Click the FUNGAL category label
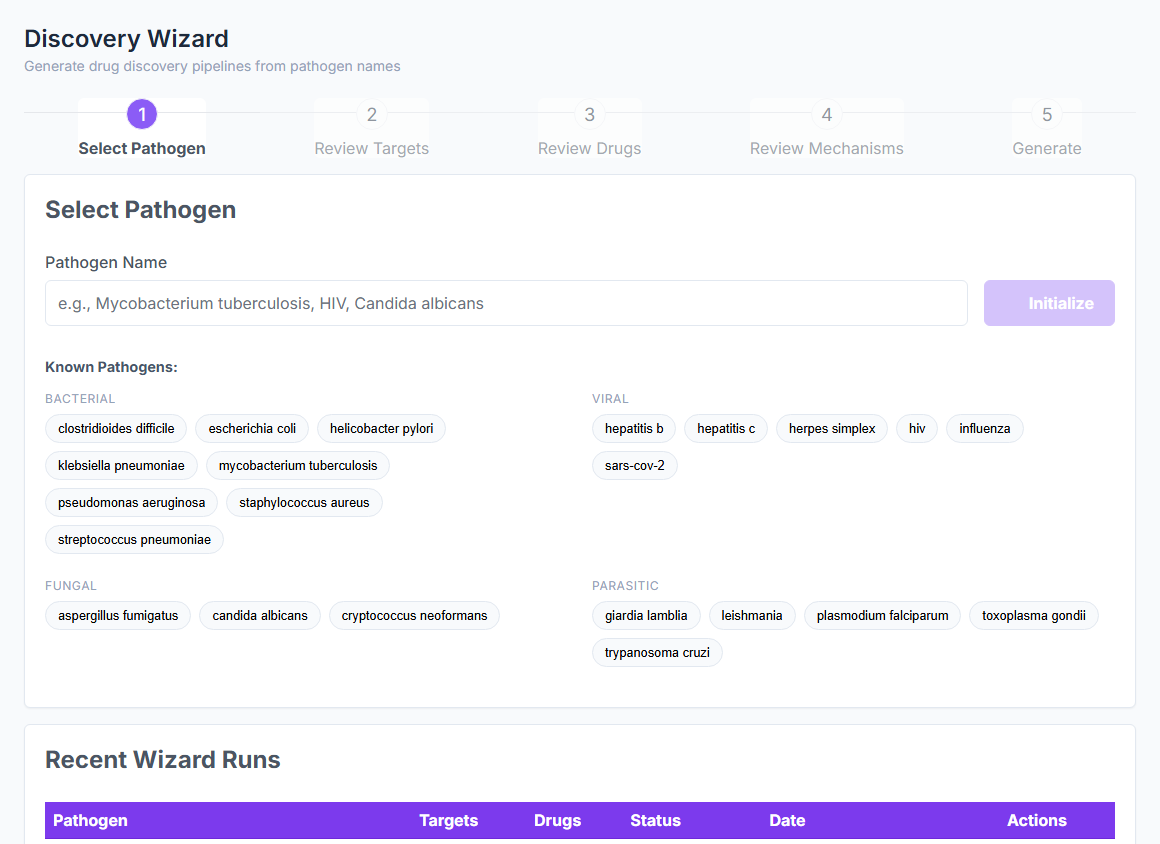 click(x=71, y=586)
